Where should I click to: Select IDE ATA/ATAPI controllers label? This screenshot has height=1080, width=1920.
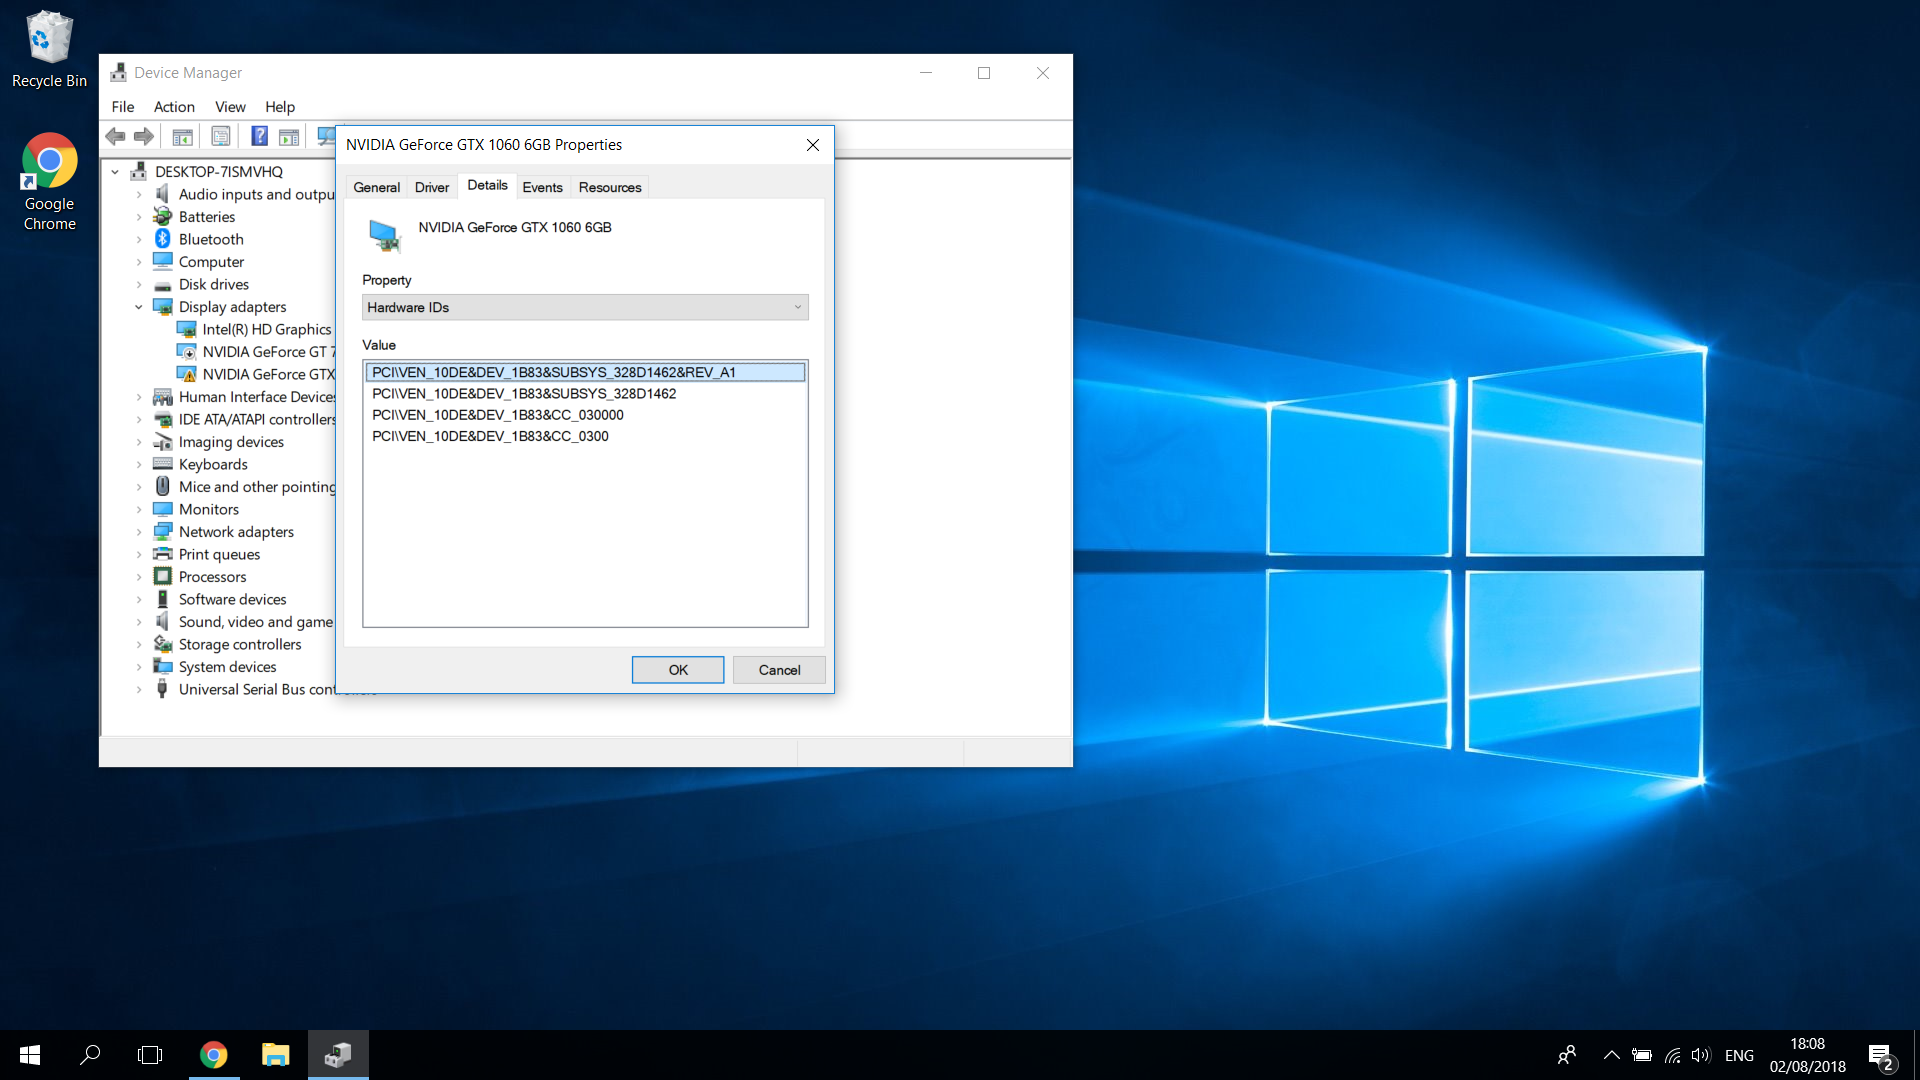257,419
